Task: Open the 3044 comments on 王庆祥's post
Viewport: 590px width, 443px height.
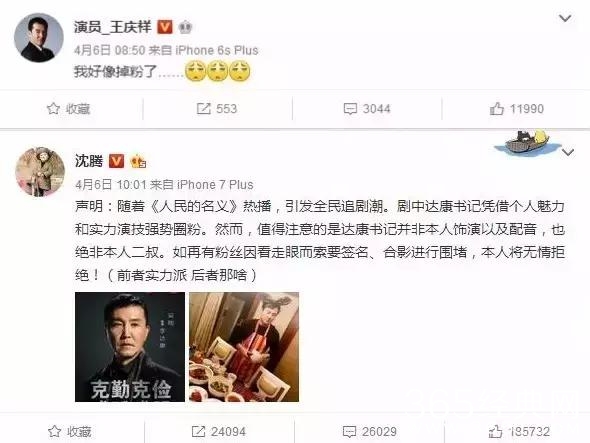Action: tap(367, 109)
